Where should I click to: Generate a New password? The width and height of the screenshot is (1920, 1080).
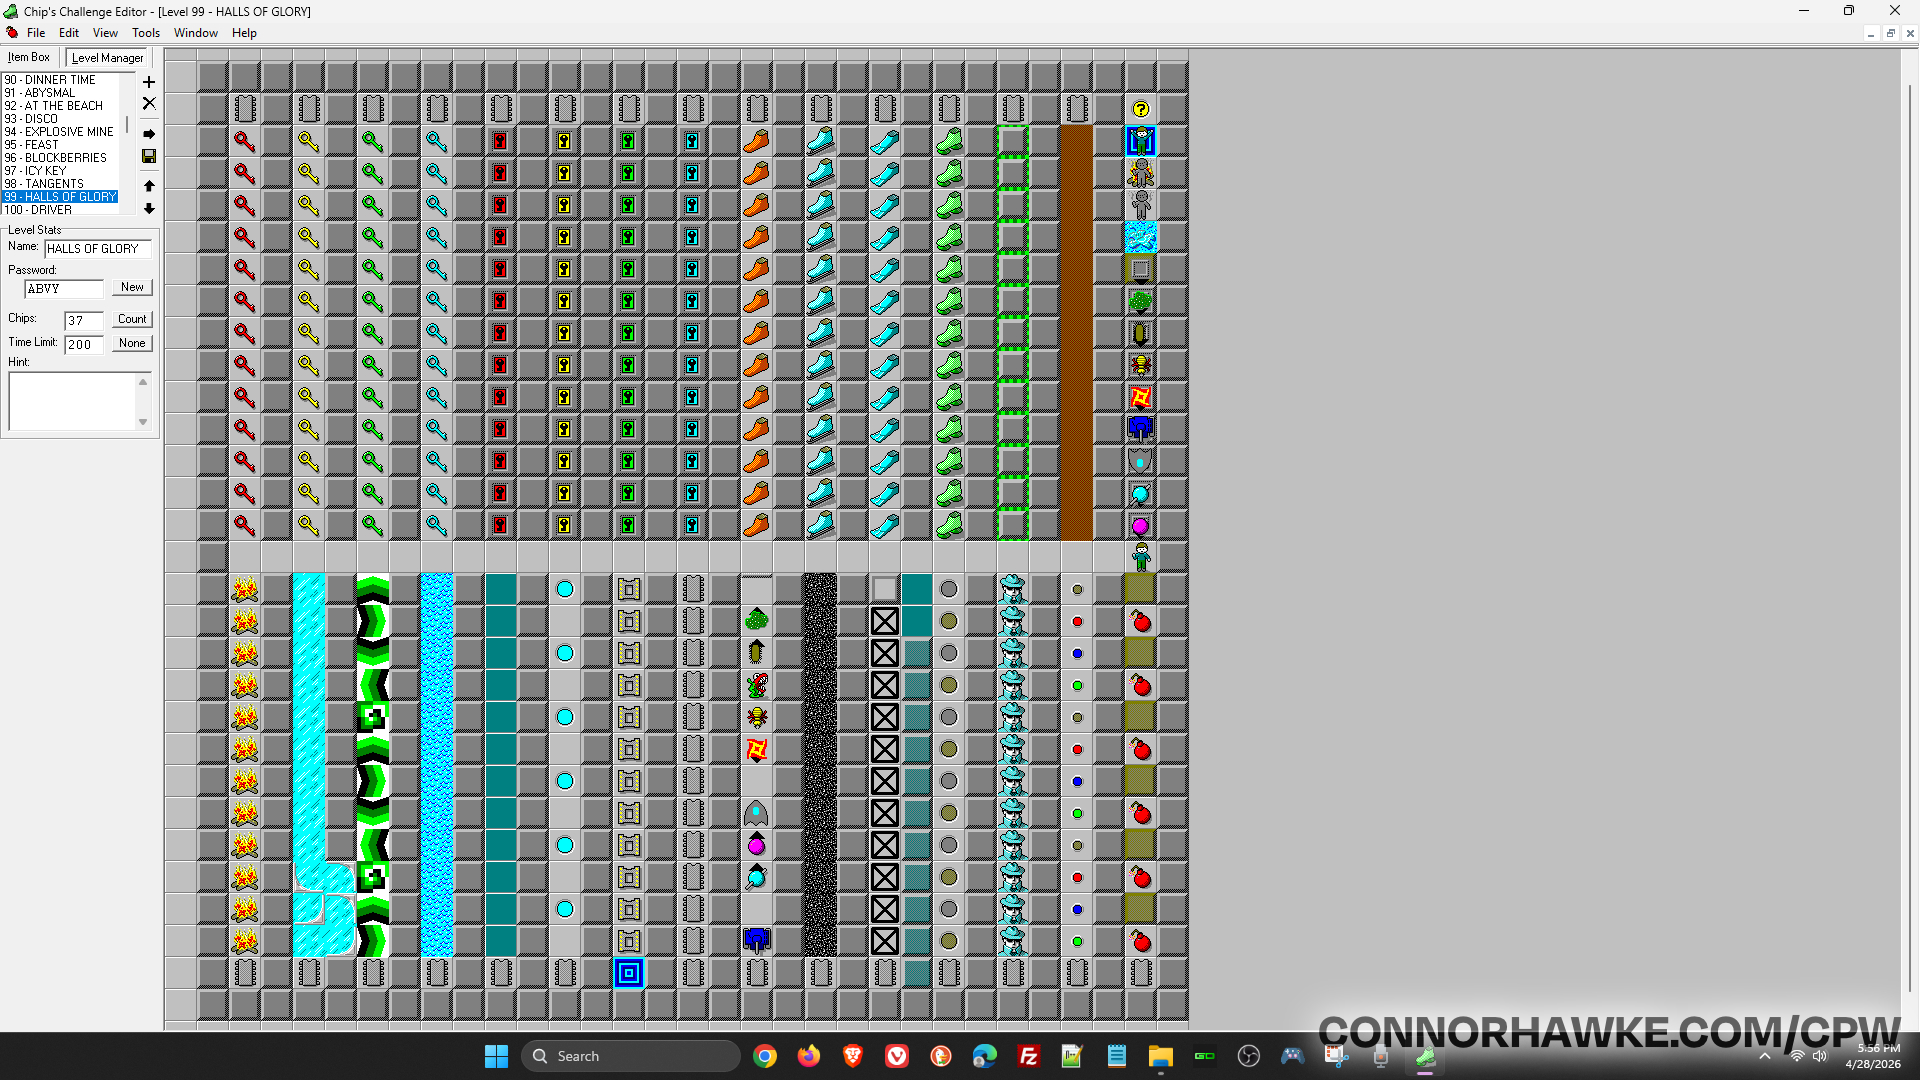(132, 287)
